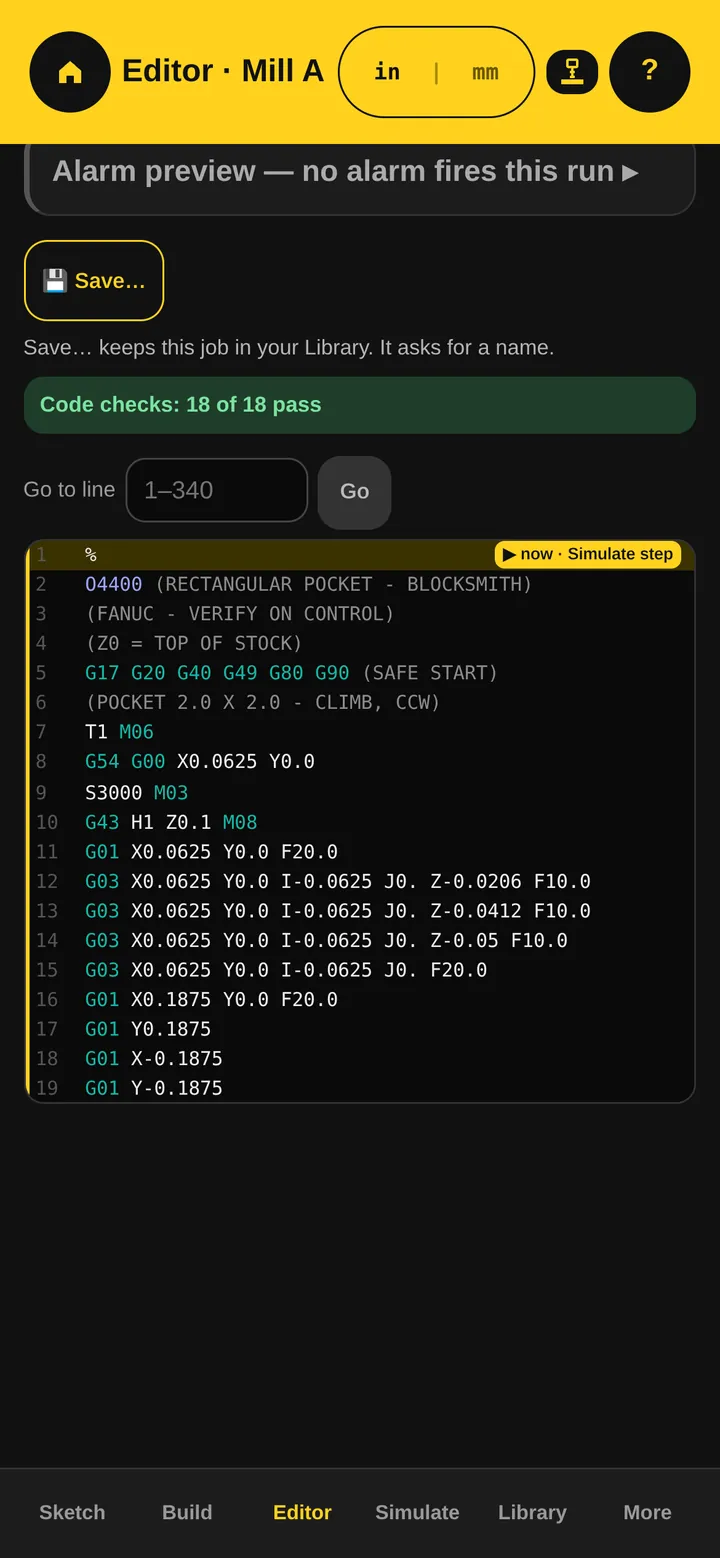This screenshot has width=720, height=1558.
Task: Select line O4400 RECTANGULAR POCKET - BLOCKSMITH
Action: (x=360, y=584)
